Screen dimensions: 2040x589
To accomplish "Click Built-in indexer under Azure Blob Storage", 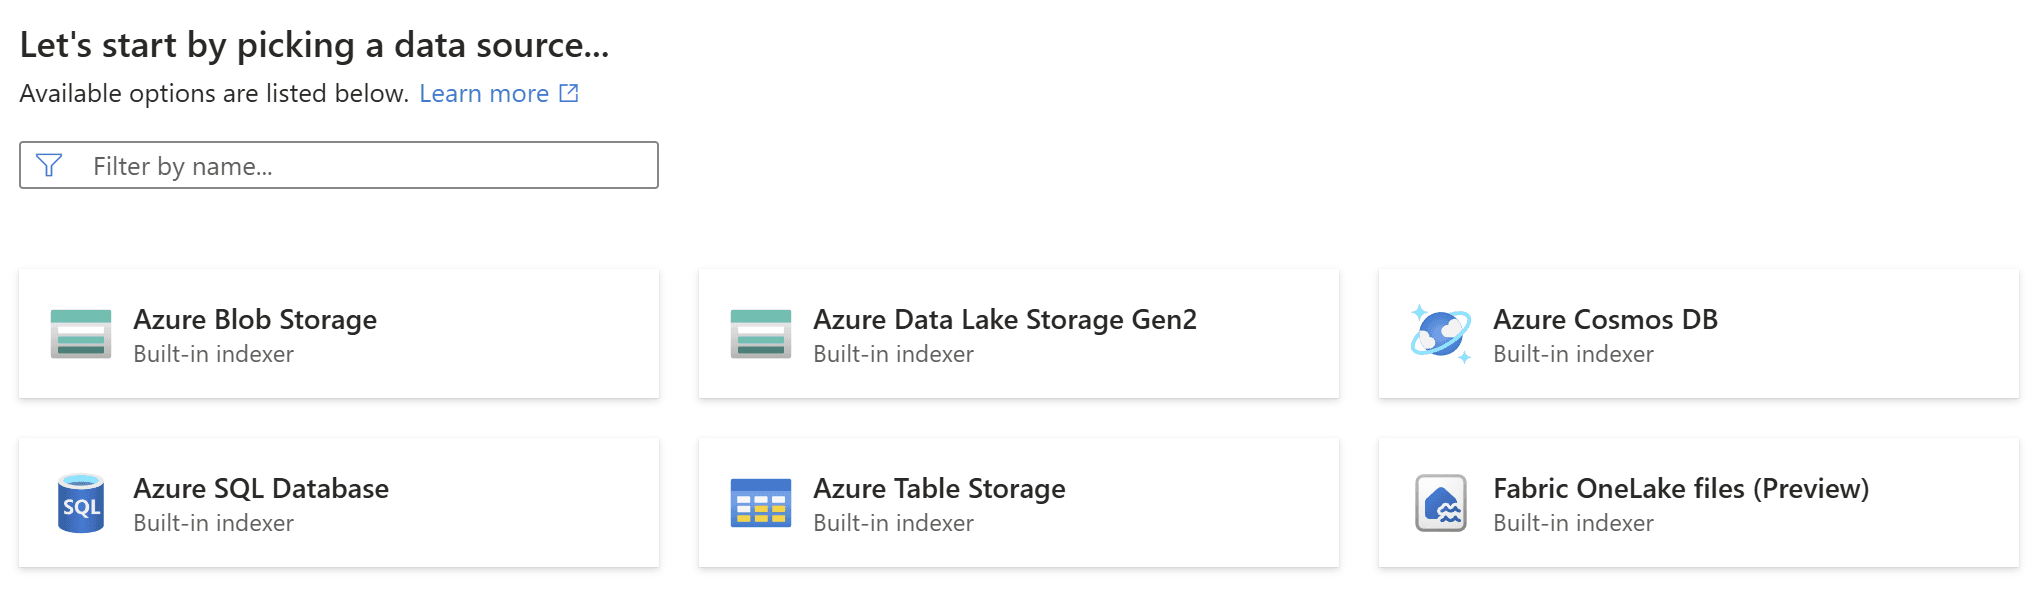I will pos(213,354).
